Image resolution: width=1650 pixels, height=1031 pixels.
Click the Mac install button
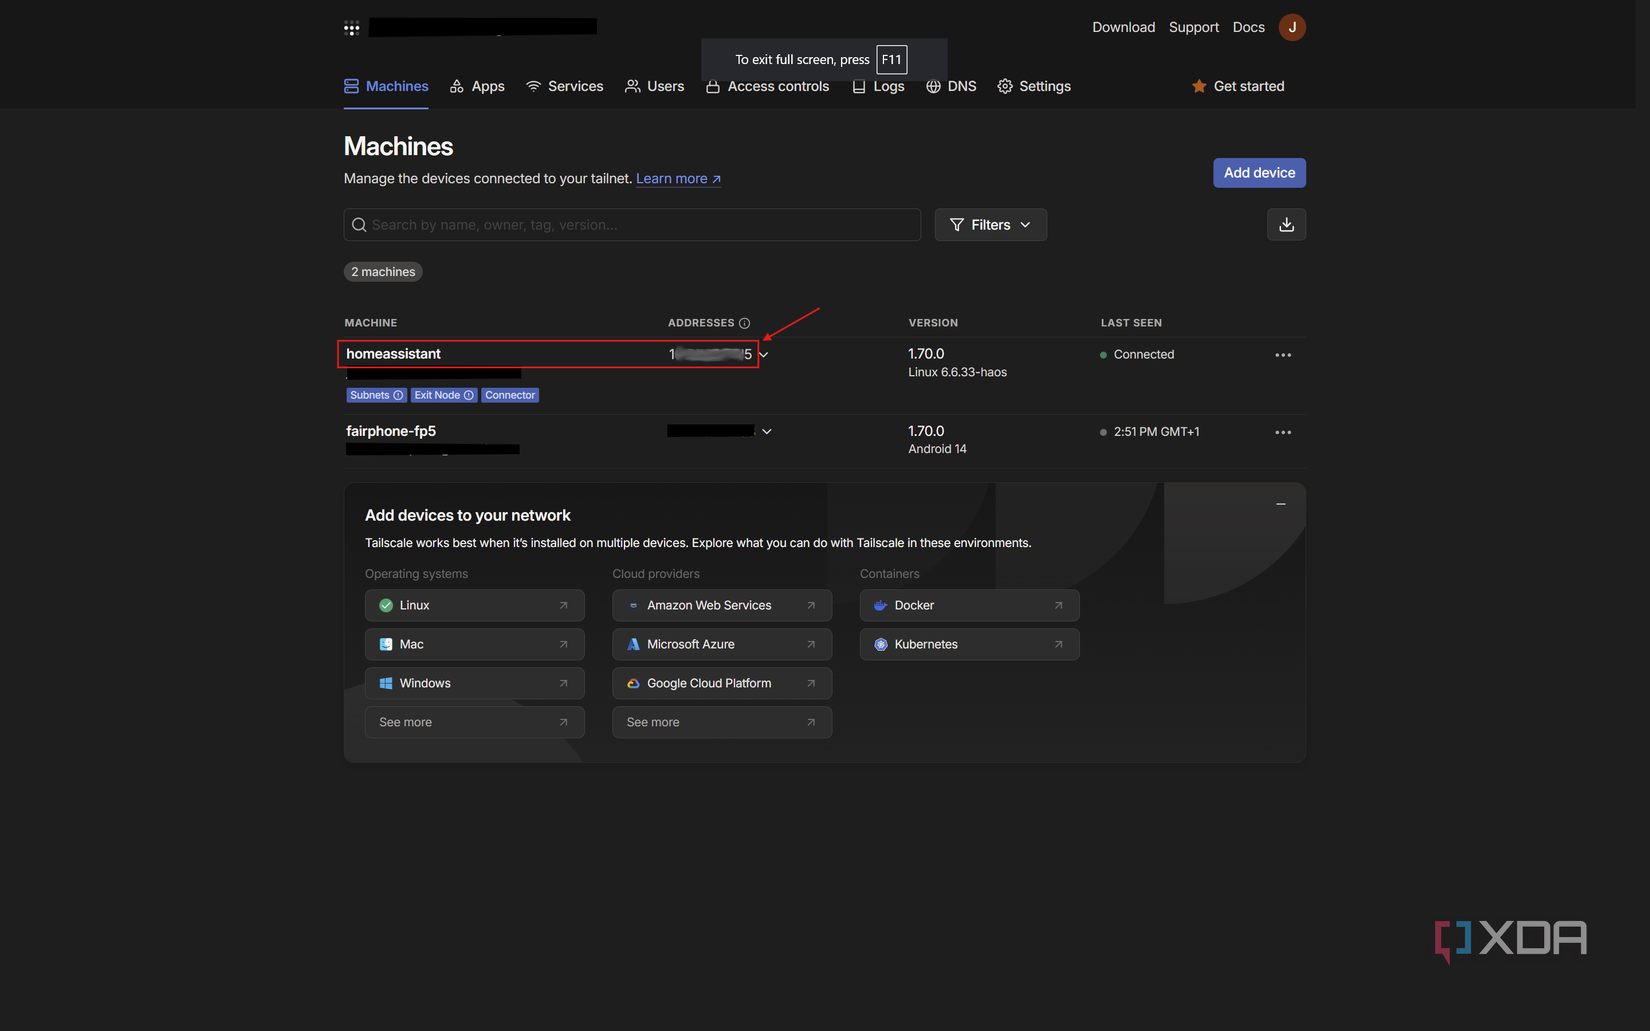[x=475, y=644]
